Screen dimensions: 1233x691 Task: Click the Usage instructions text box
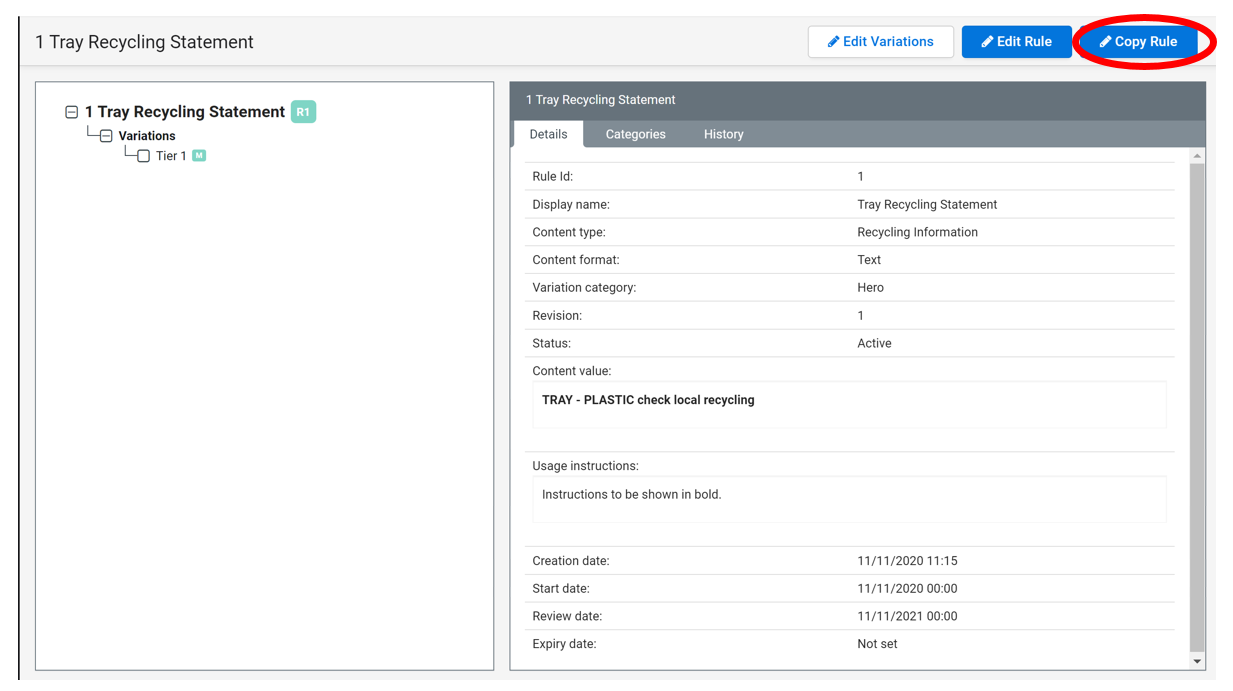click(849, 498)
